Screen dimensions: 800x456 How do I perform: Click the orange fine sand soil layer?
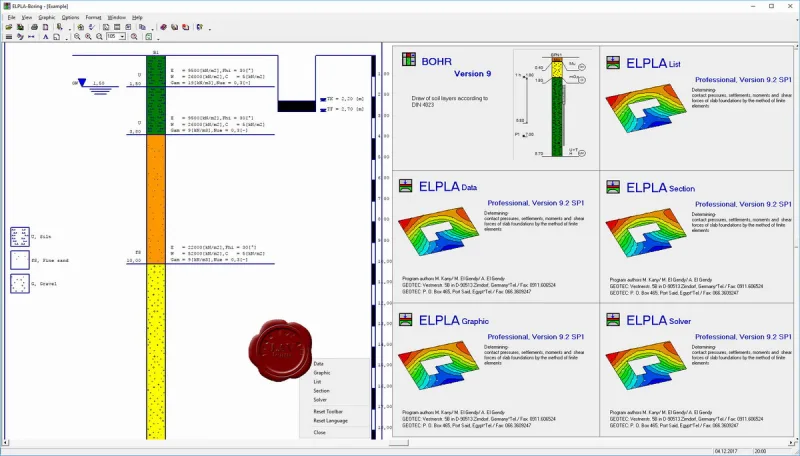pyautogui.click(x=156, y=199)
